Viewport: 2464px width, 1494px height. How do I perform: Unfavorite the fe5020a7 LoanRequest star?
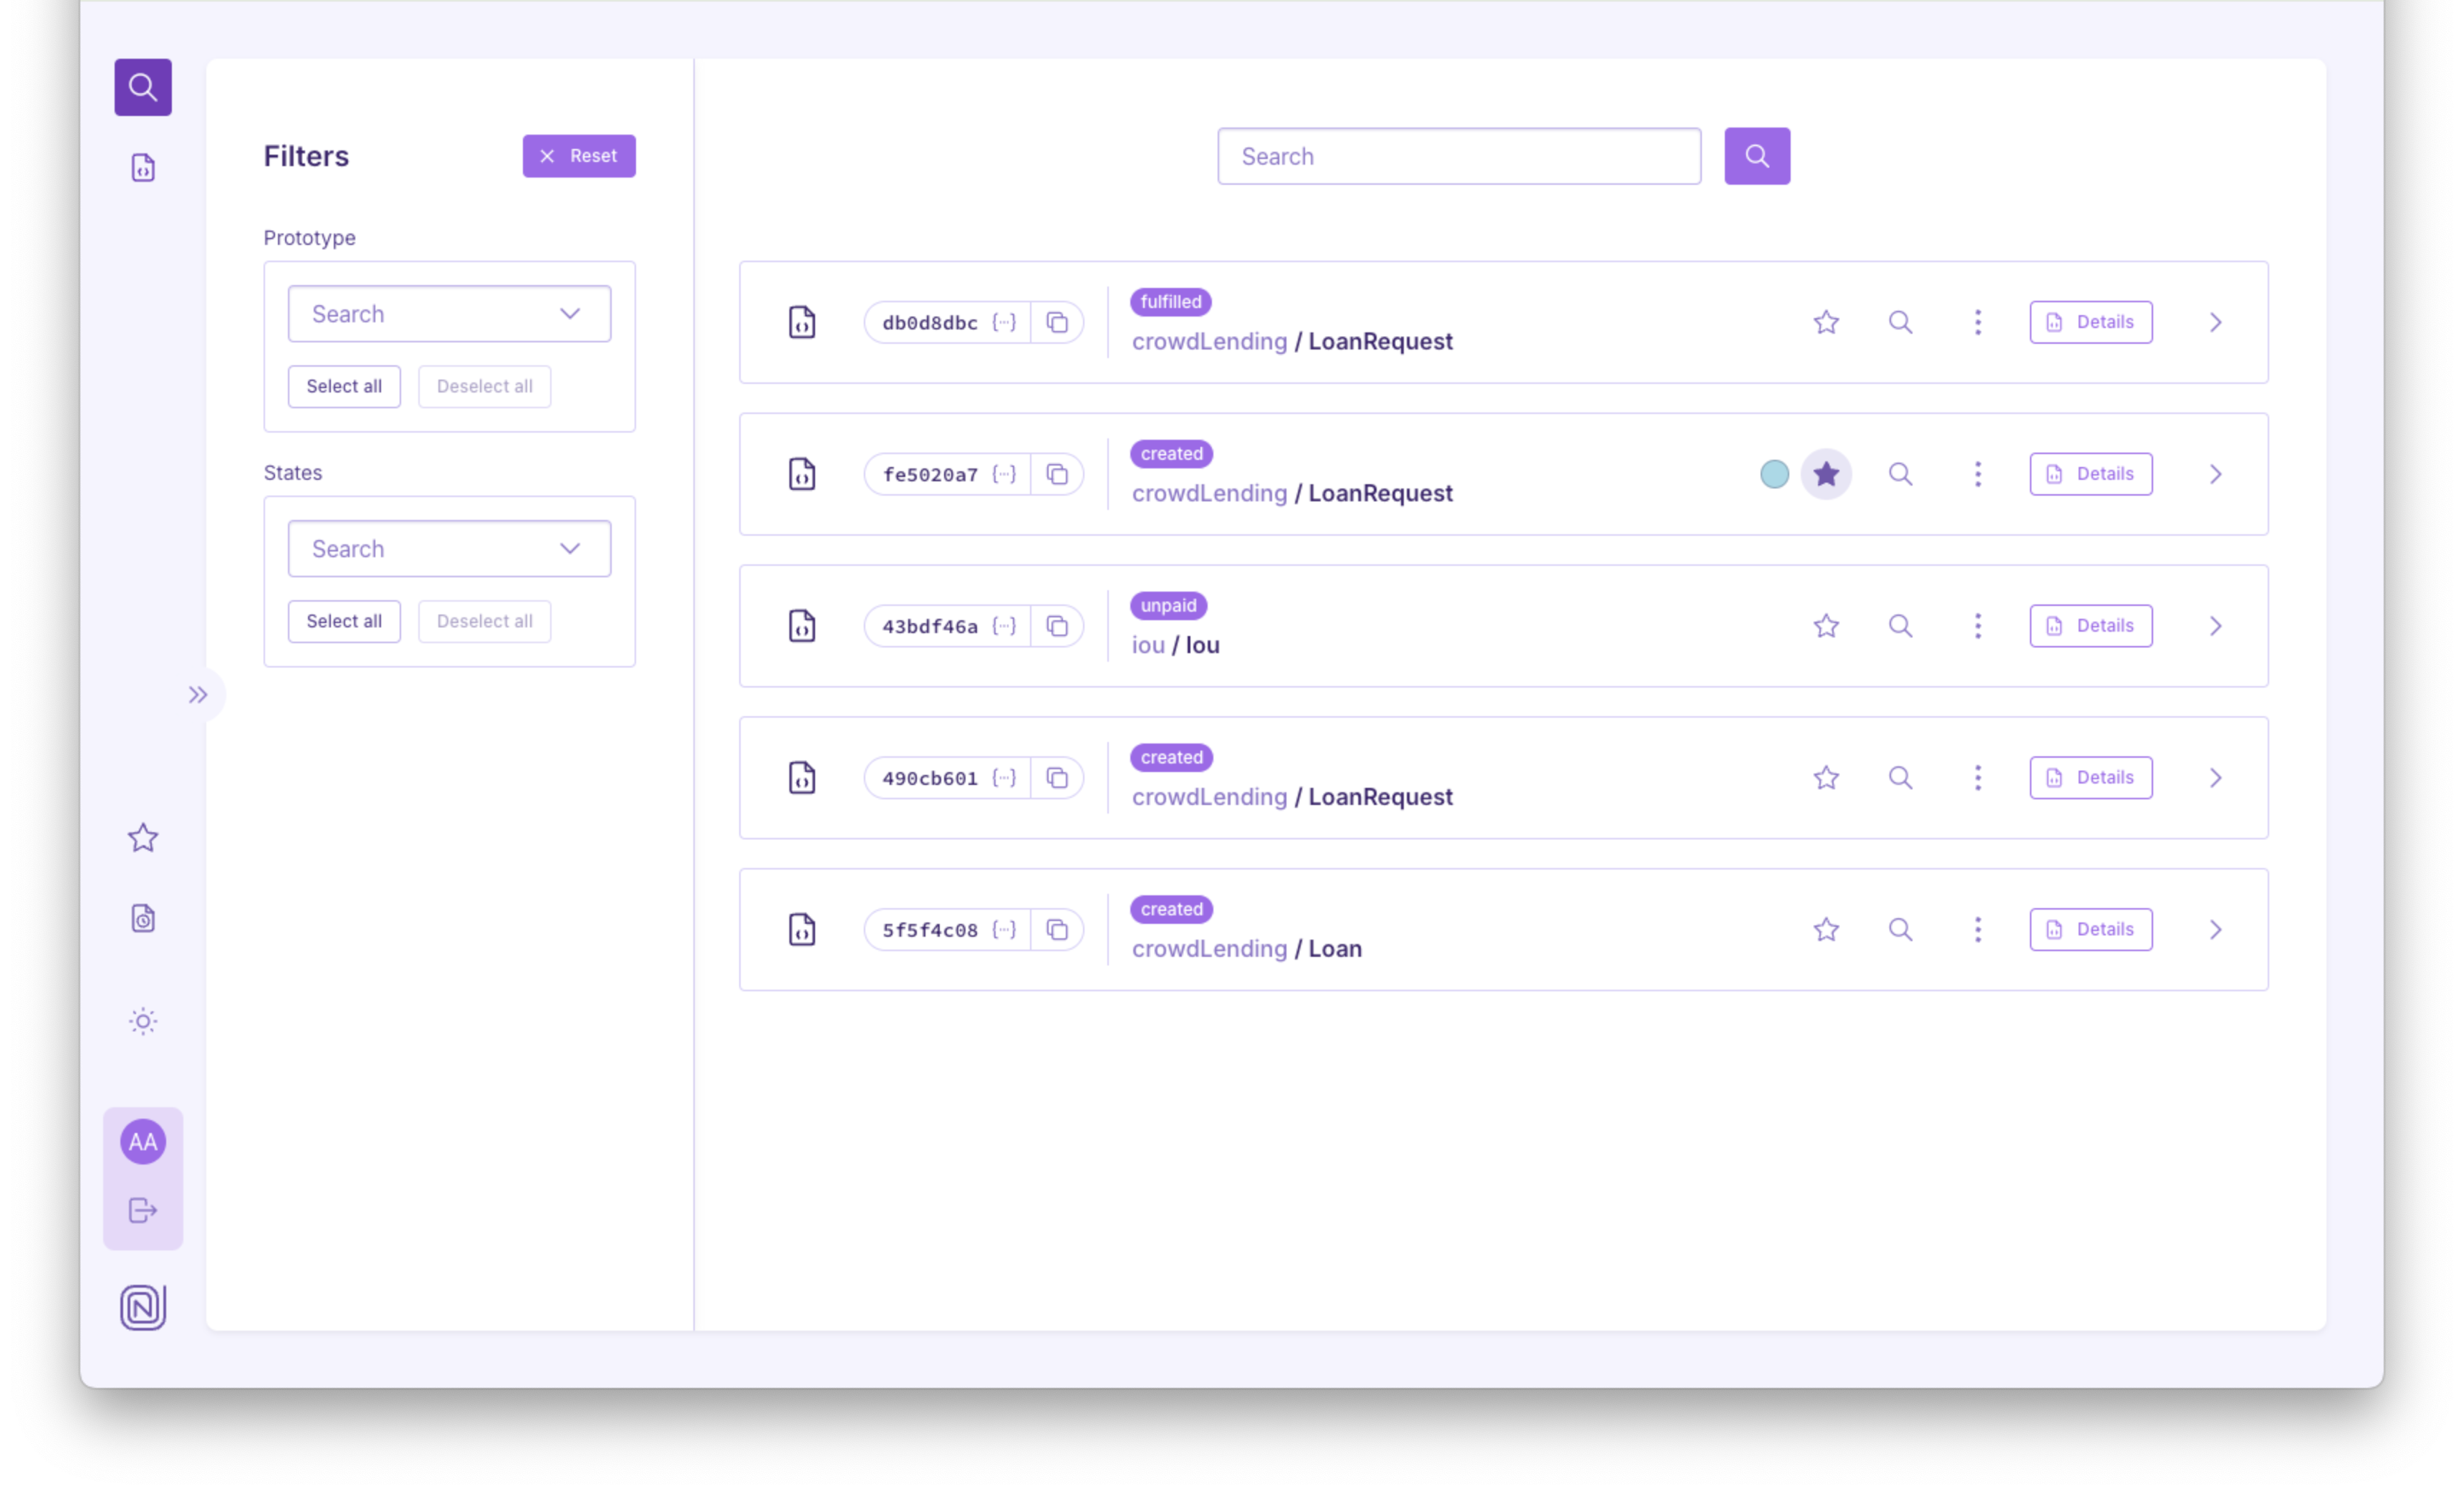point(1826,474)
